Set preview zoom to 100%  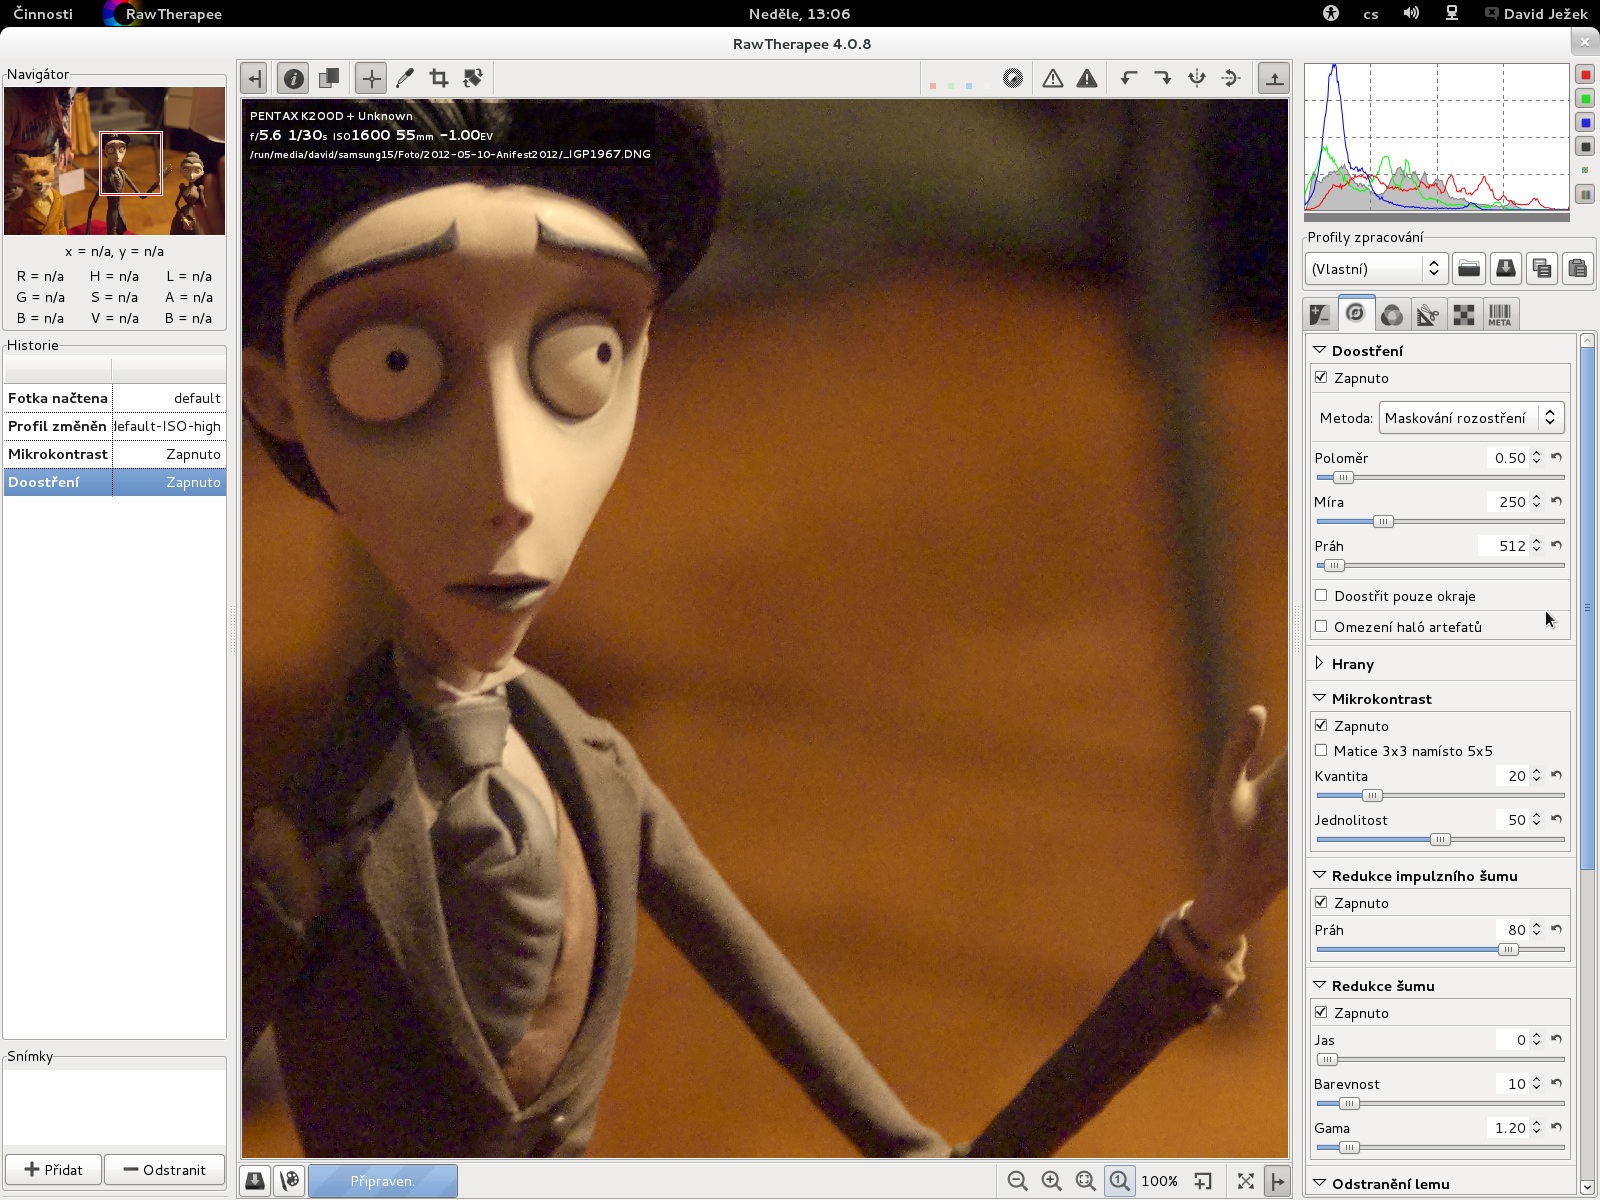(x=1119, y=1181)
